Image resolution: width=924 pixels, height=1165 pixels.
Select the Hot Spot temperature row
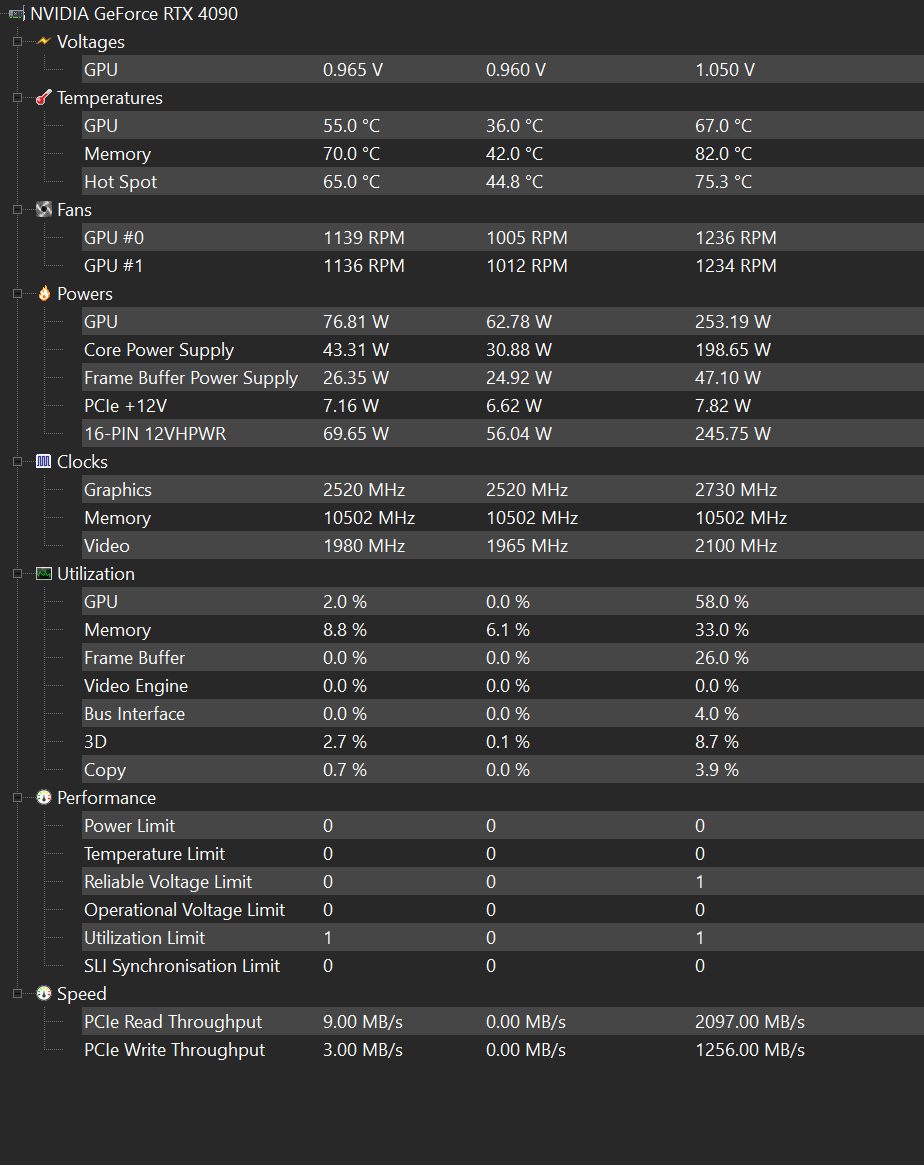(x=503, y=181)
